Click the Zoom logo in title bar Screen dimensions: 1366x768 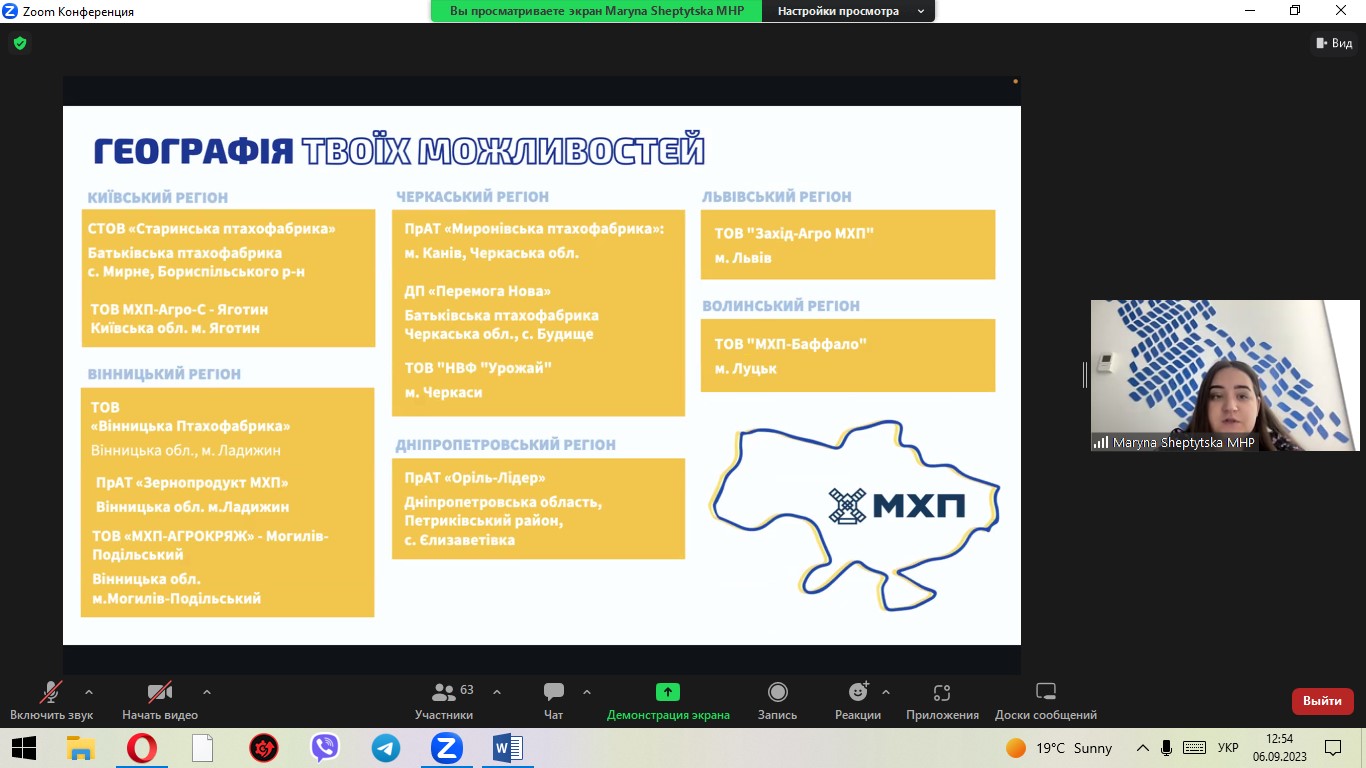point(10,11)
